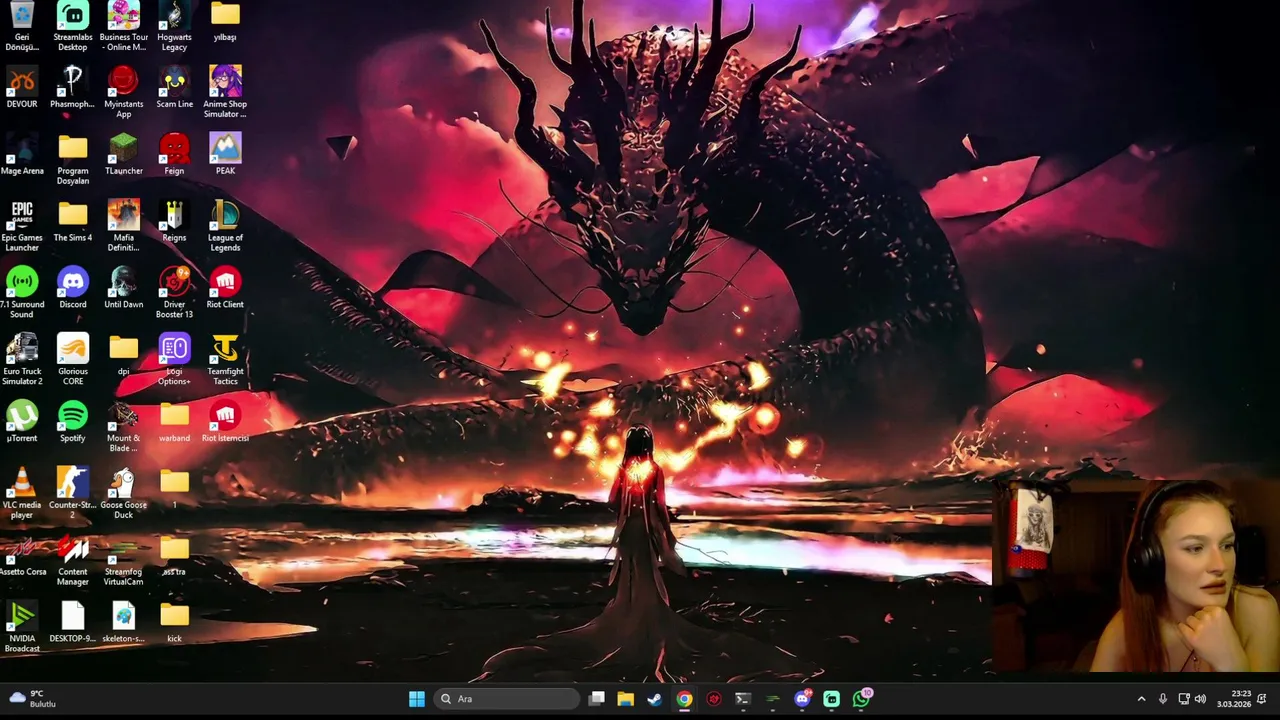Launch the Riot Client shortcut
Image resolution: width=1280 pixels, height=720 pixels.
(225, 289)
